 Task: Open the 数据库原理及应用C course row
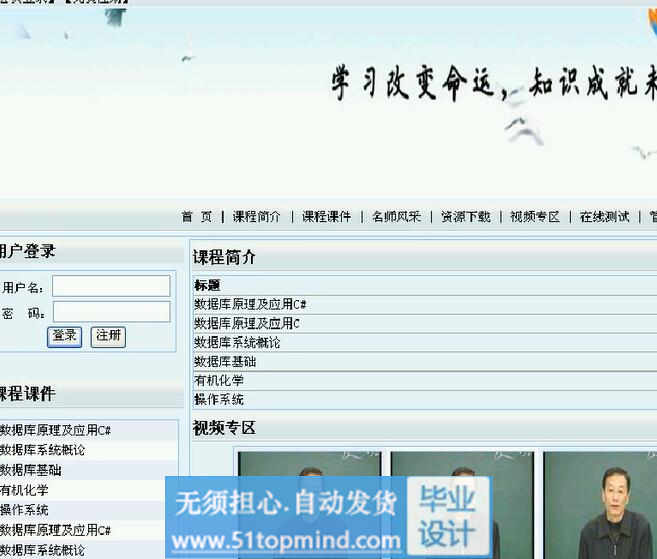pyautogui.click(x=247, y=323)
